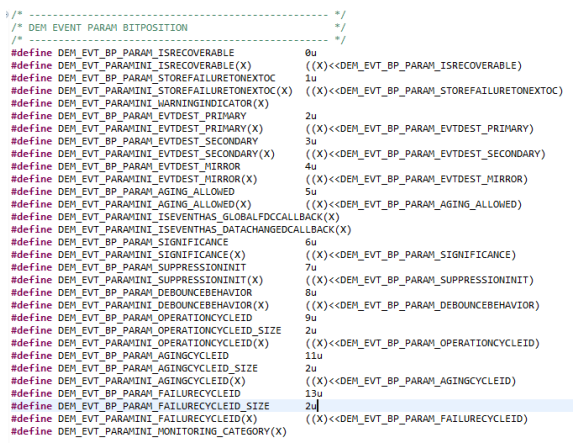The height and width of the screenshot is (447, 579).
Task: Click the 11u value of AGINGCYCLEID
Action: click(314, 356)
